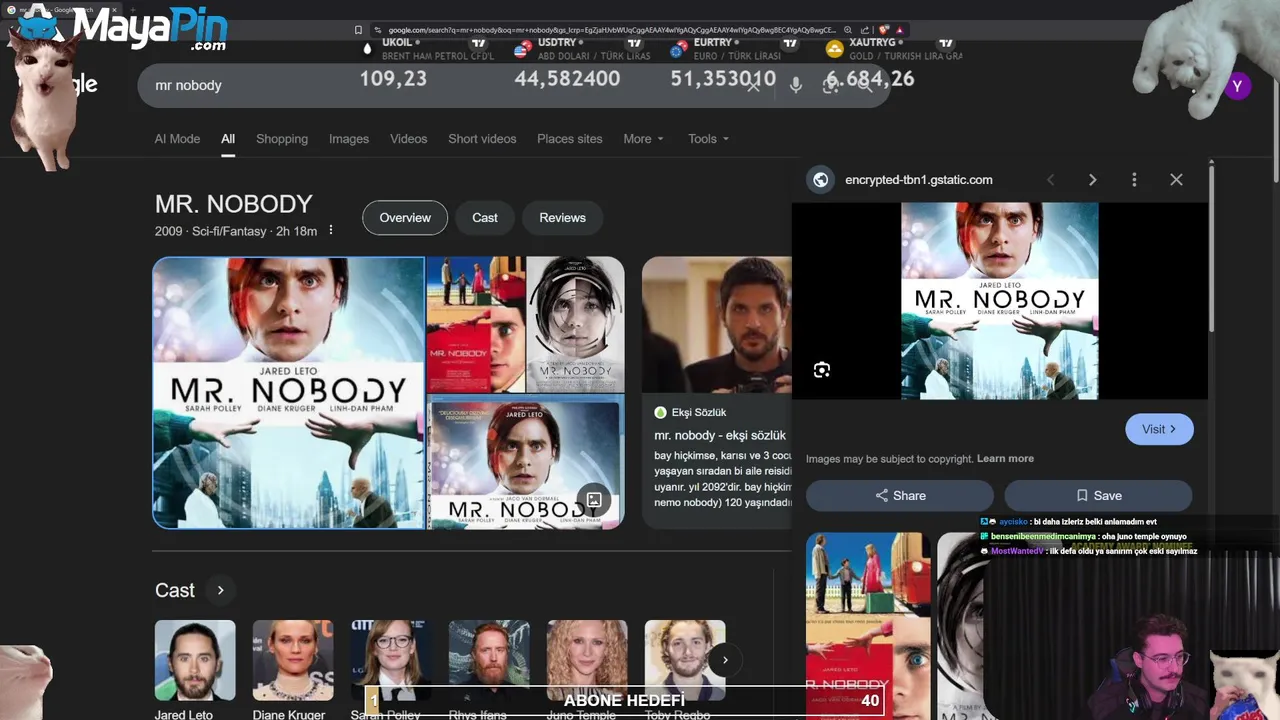
Task: Click the Ekşi Sözlük source label
Action: pyautogui.click(x=697, y=412)
